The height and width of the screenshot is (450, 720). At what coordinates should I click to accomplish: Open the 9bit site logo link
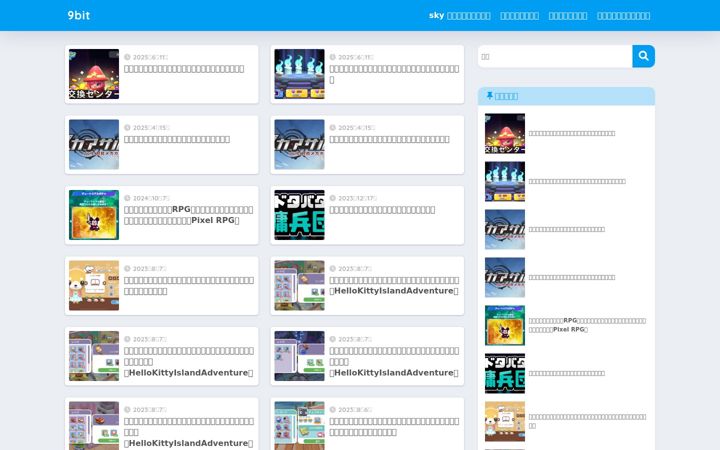coord(79,15)
